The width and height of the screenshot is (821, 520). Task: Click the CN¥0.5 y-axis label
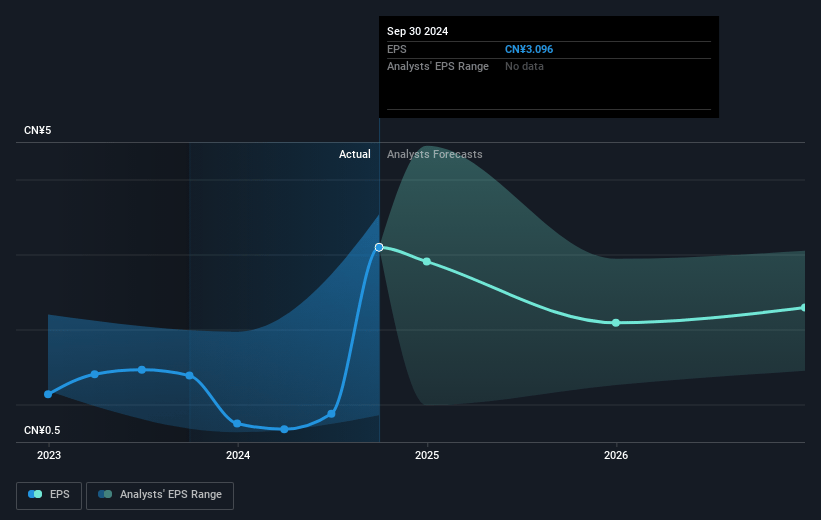tap(42, 430)
